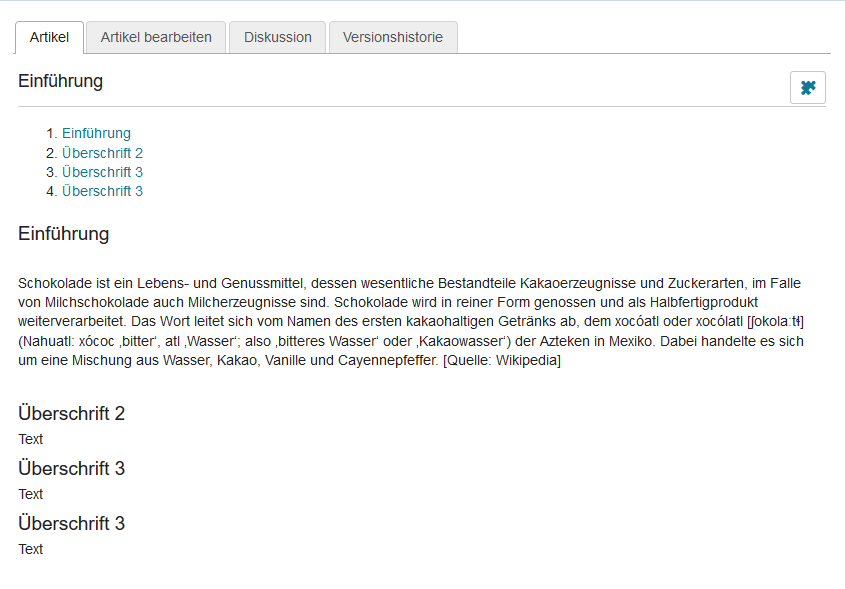Click the Überschrift 2 heading

[71, 412]
